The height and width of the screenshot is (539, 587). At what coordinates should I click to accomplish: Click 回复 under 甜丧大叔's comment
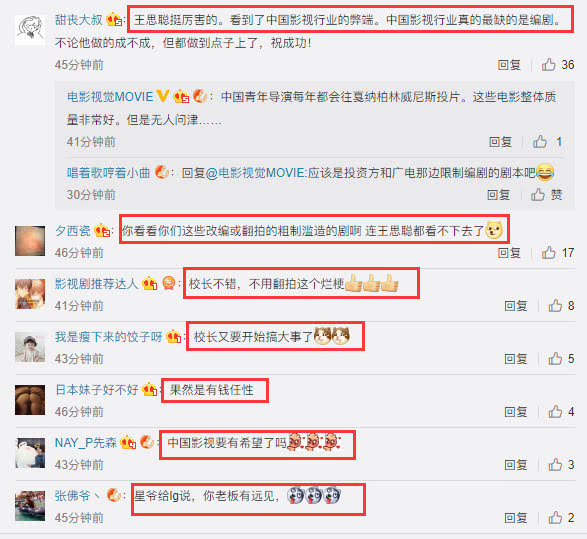[509, 65]
